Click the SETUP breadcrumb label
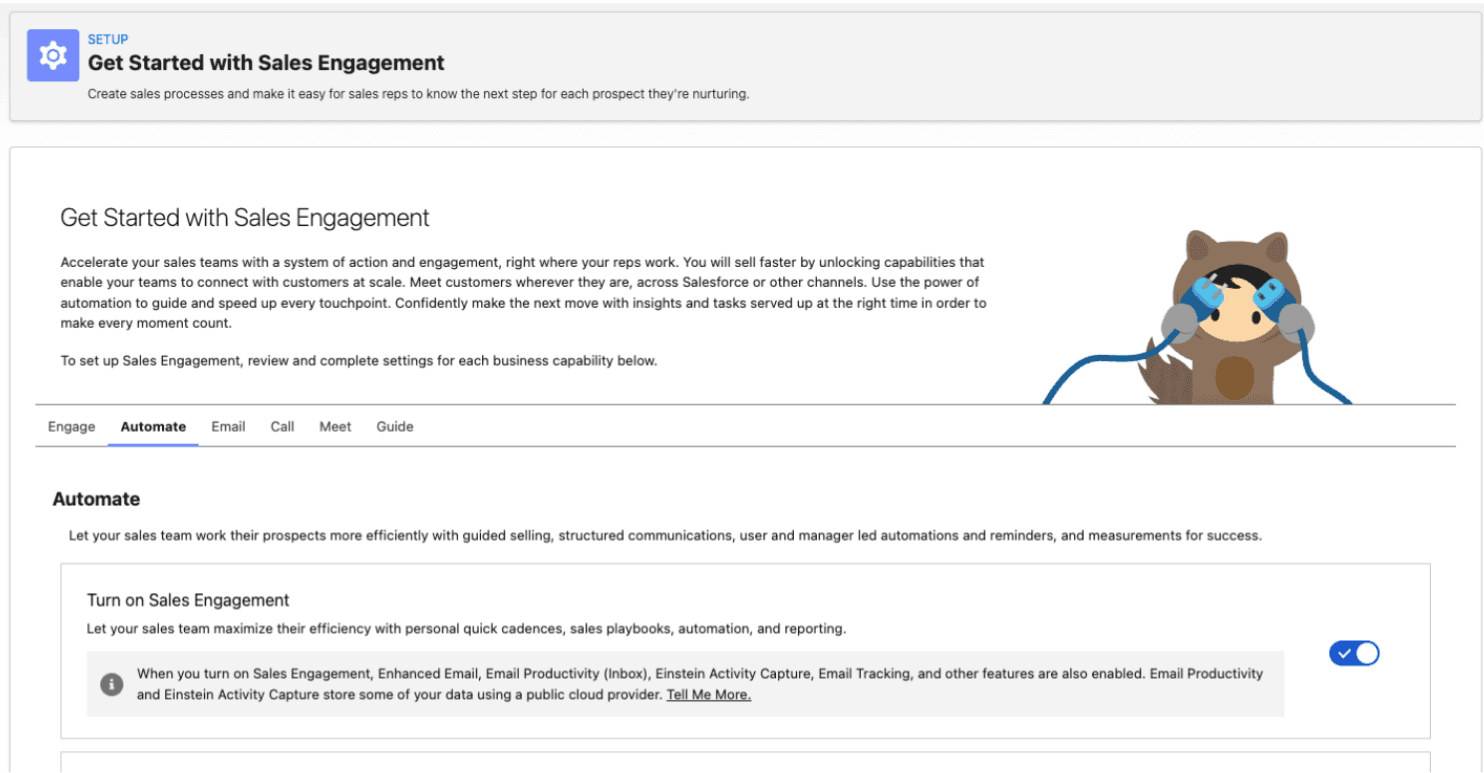1484x773 pixels. click(x=108, y=39)
